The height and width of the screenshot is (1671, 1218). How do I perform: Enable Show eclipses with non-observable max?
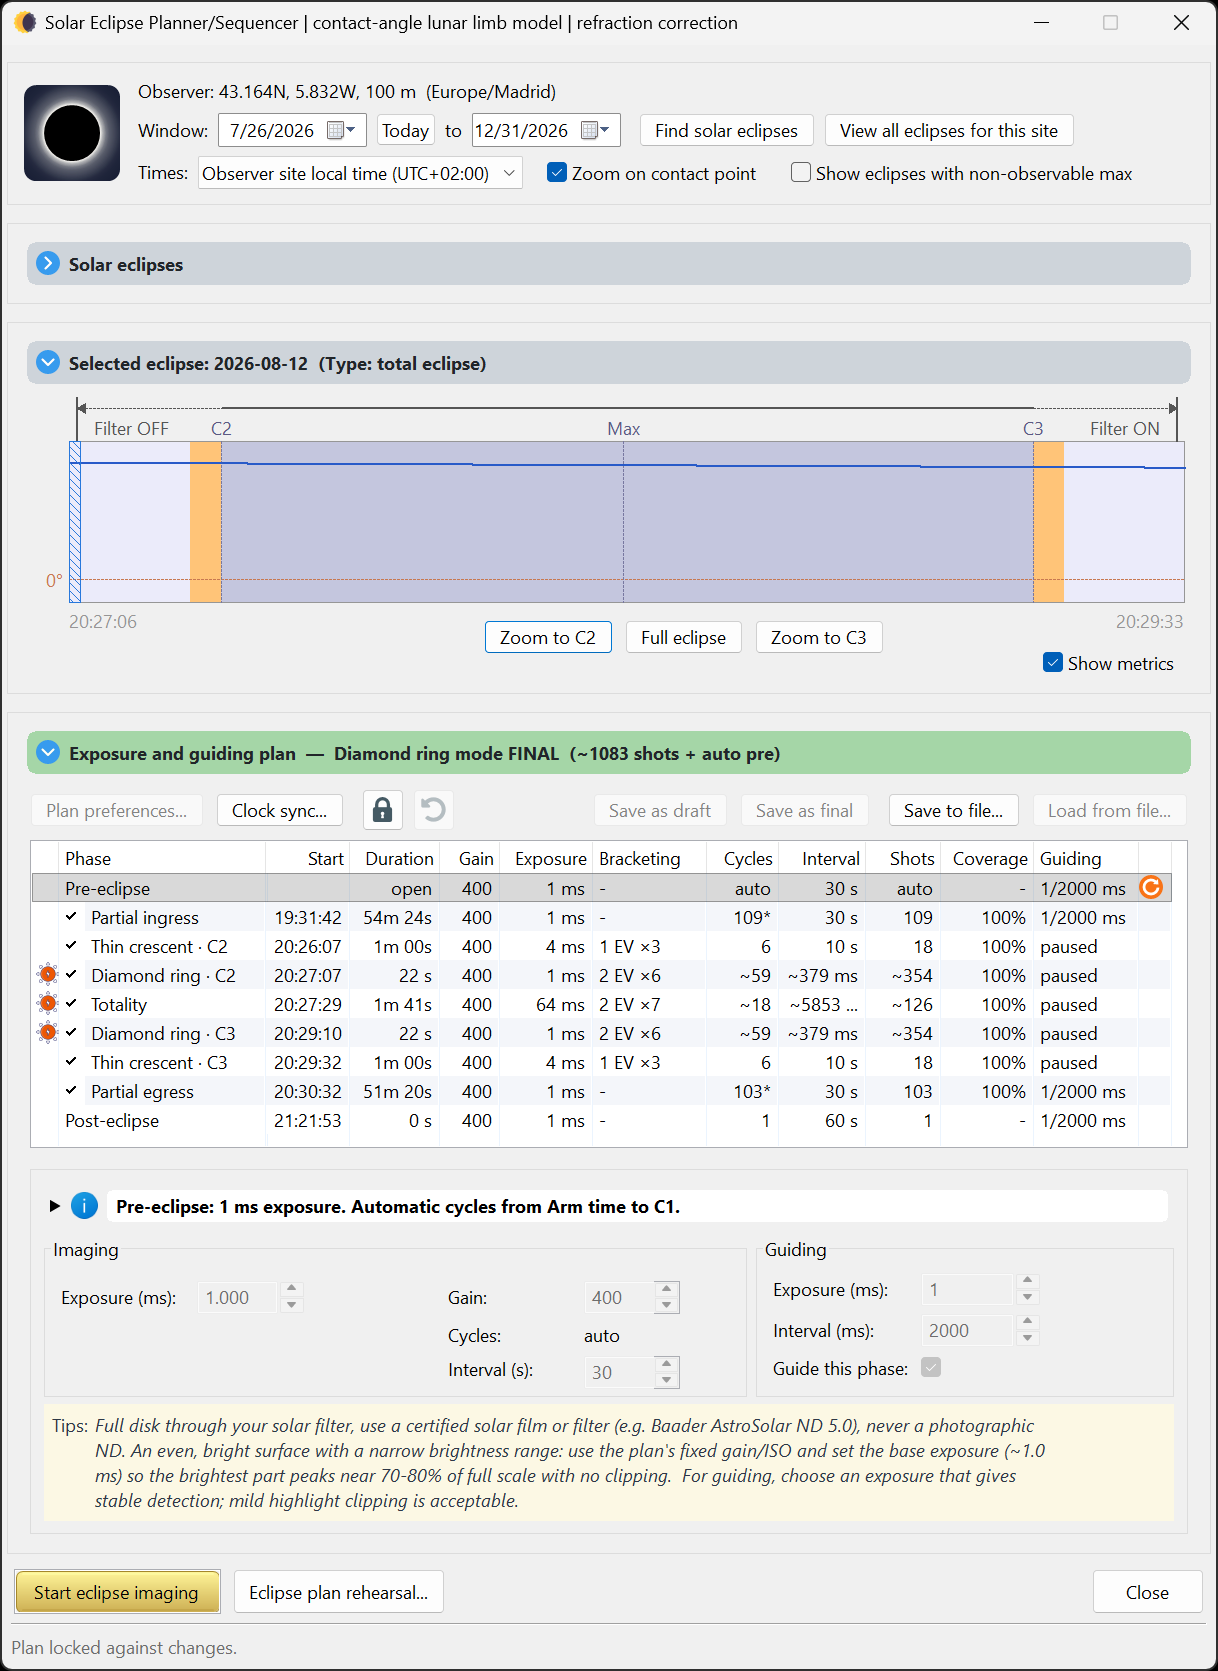click(x=800, y=173)
